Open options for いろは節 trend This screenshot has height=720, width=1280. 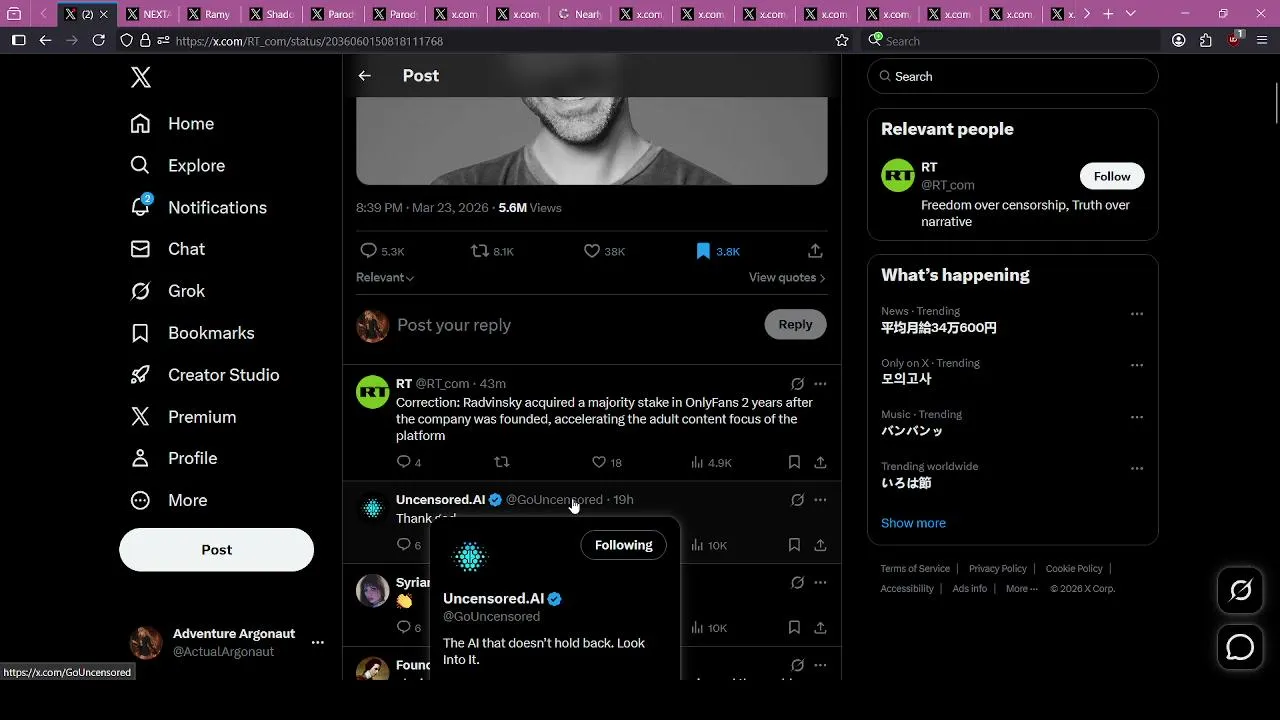click(x=1136, y=469)
